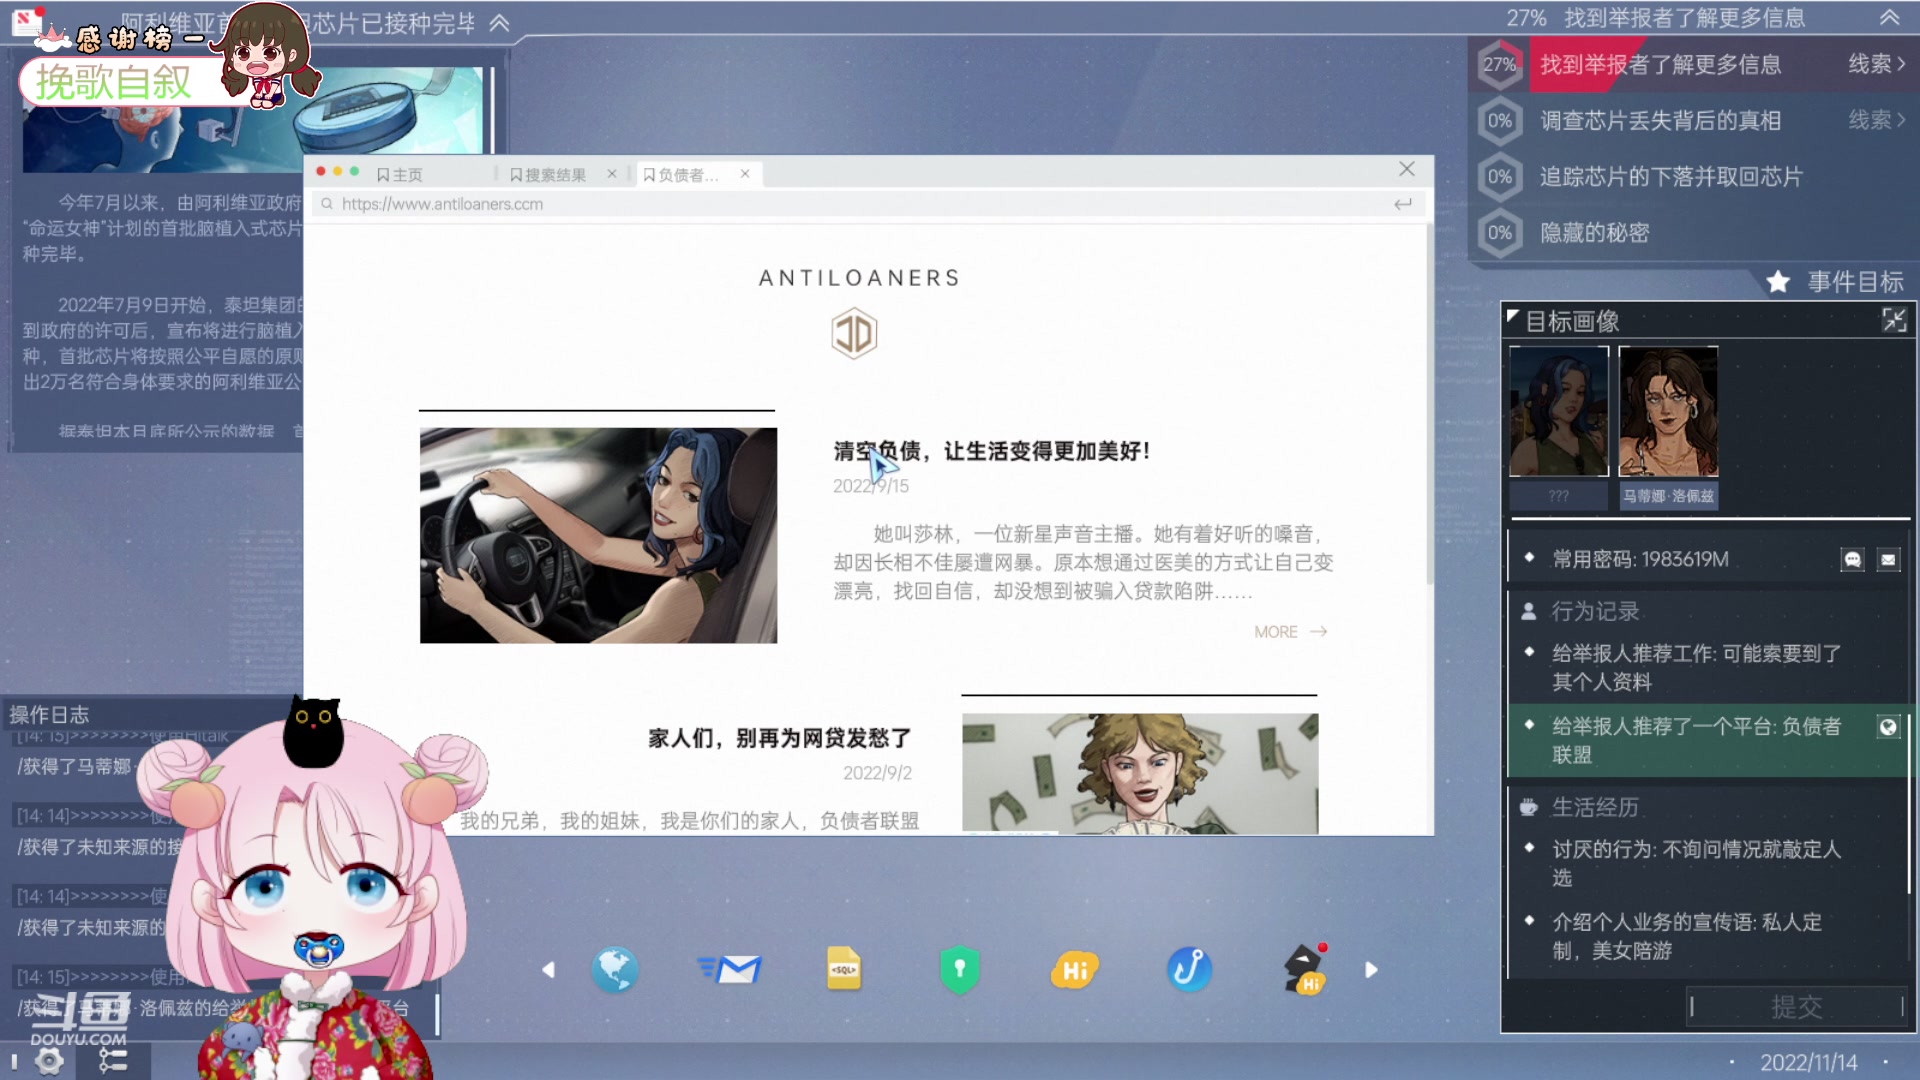Viewport: 1920px width, 1080px height.
Task: Select objective 调查芯片丢失背后的真相
Action: coord(1660,120)
